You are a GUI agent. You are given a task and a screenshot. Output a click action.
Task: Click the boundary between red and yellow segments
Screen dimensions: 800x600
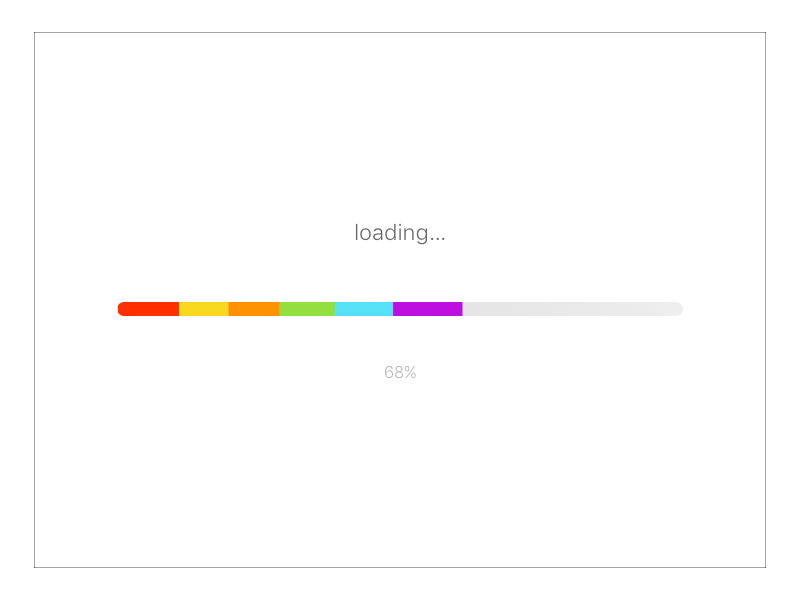180,309
